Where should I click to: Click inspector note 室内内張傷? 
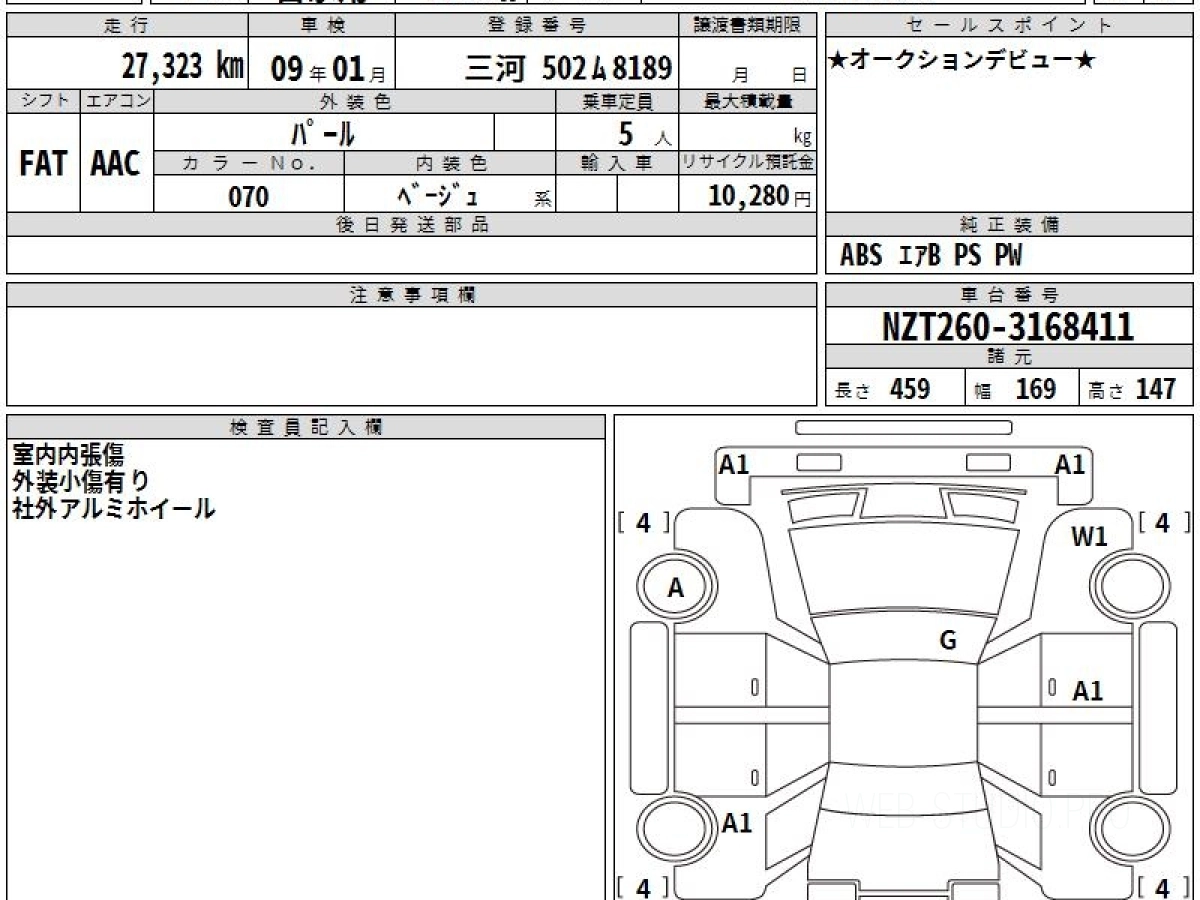point(68,454)
